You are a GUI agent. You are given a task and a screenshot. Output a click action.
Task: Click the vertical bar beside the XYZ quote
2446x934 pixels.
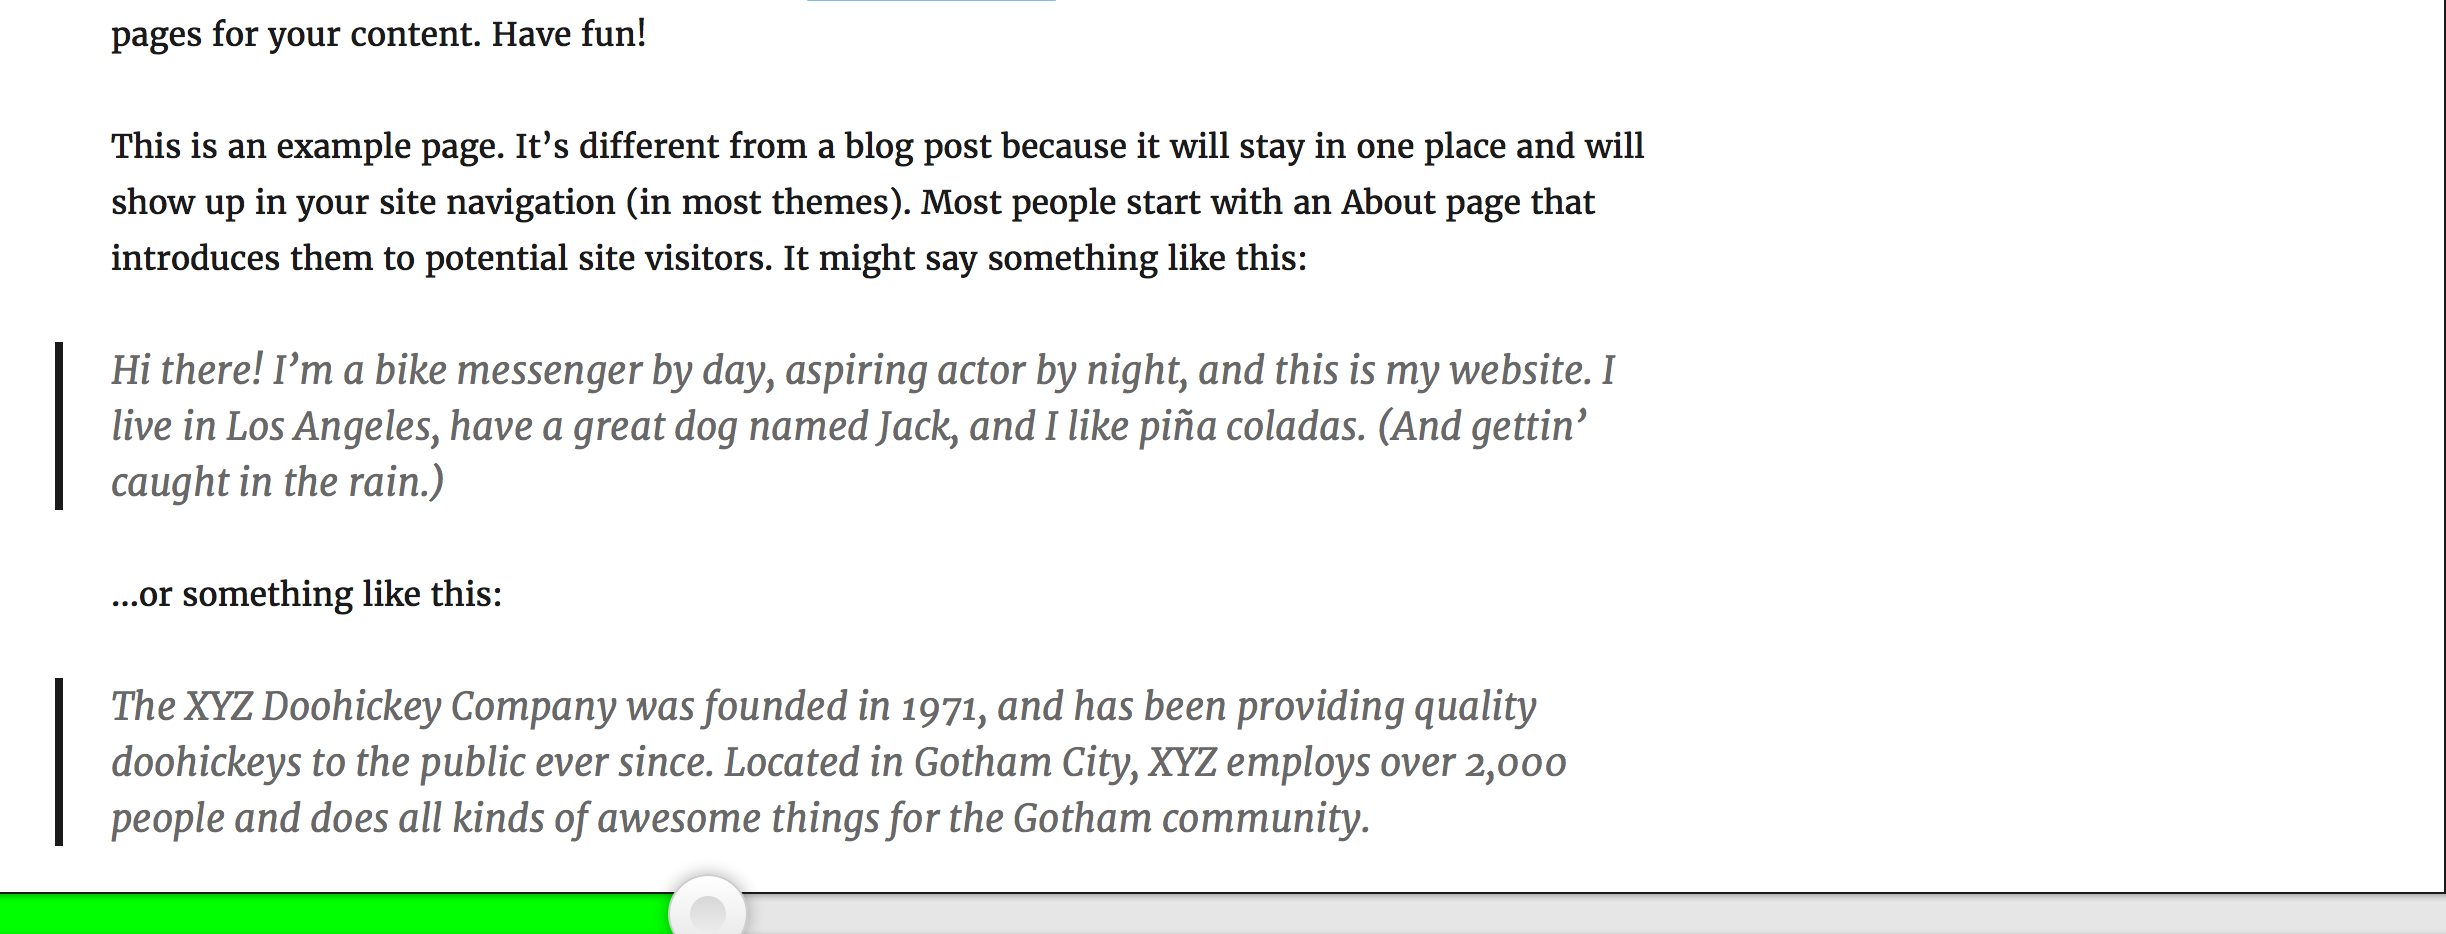59,762
